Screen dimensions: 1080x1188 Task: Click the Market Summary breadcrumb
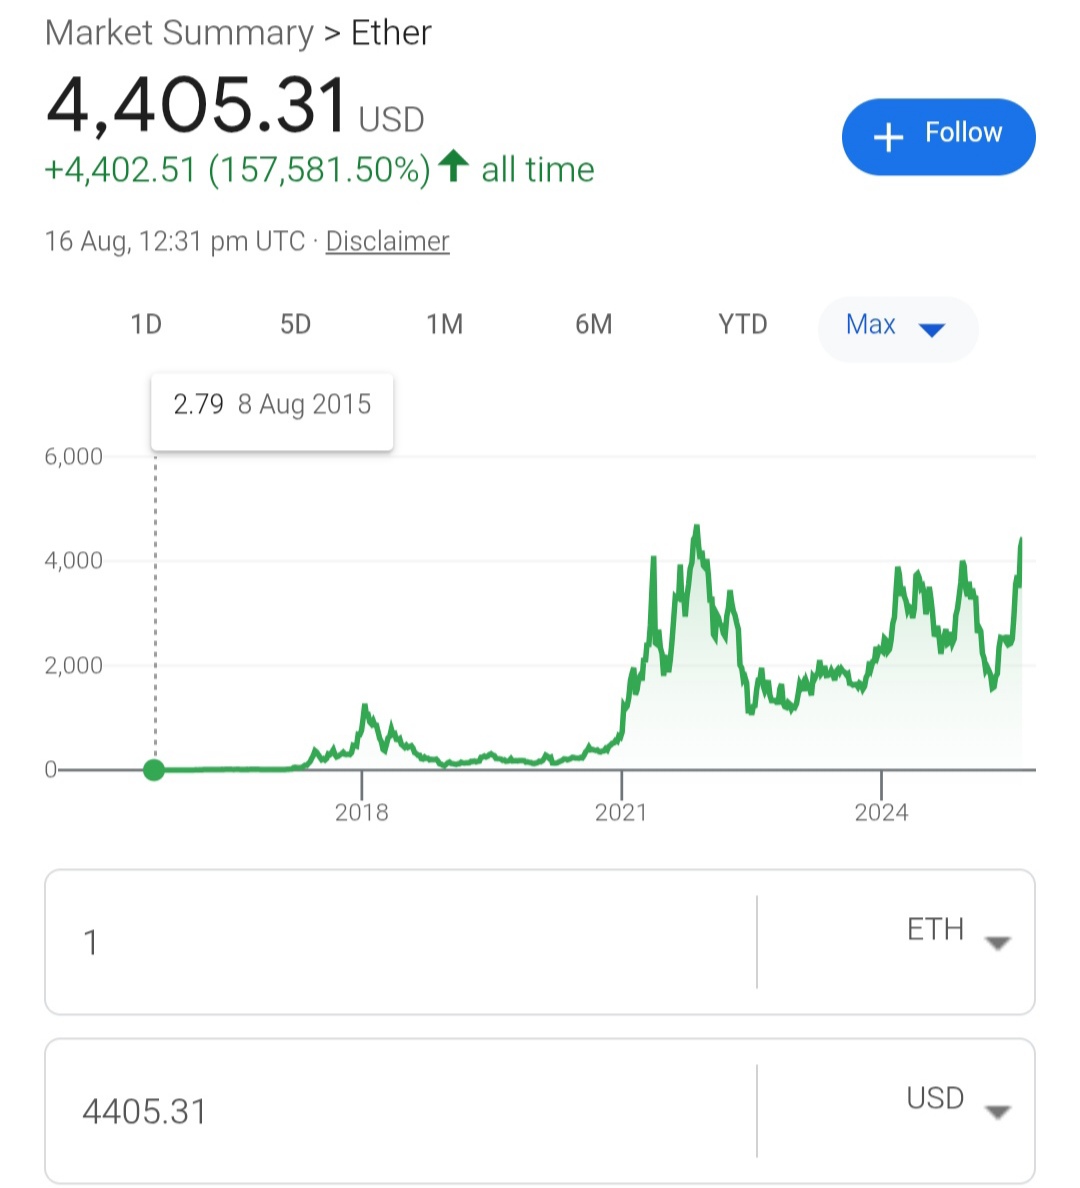pos(179,33)
